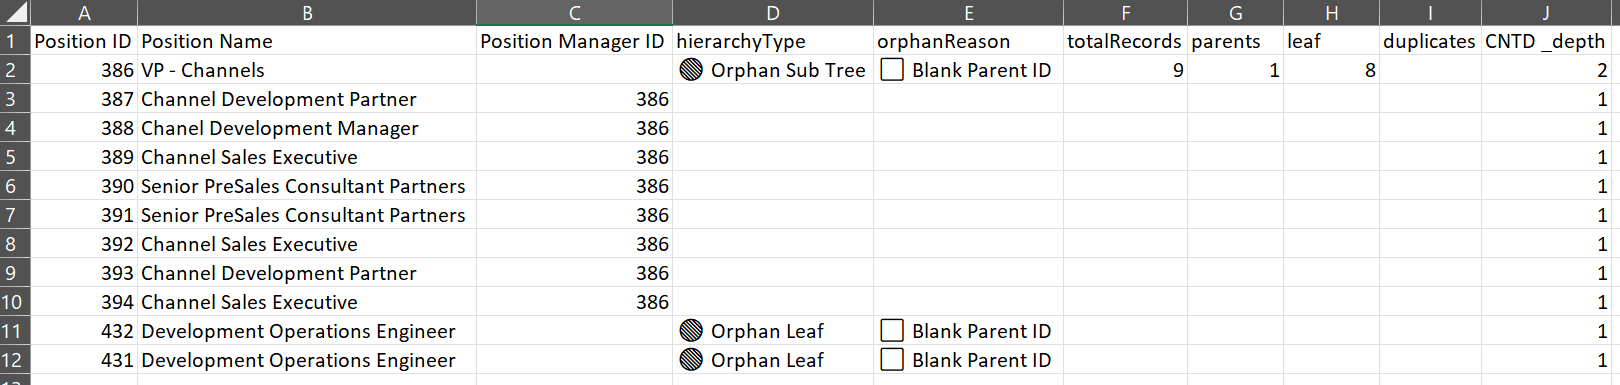Select column C header
The height and width of the screenshot is (385, 1620).
point(574,13)
